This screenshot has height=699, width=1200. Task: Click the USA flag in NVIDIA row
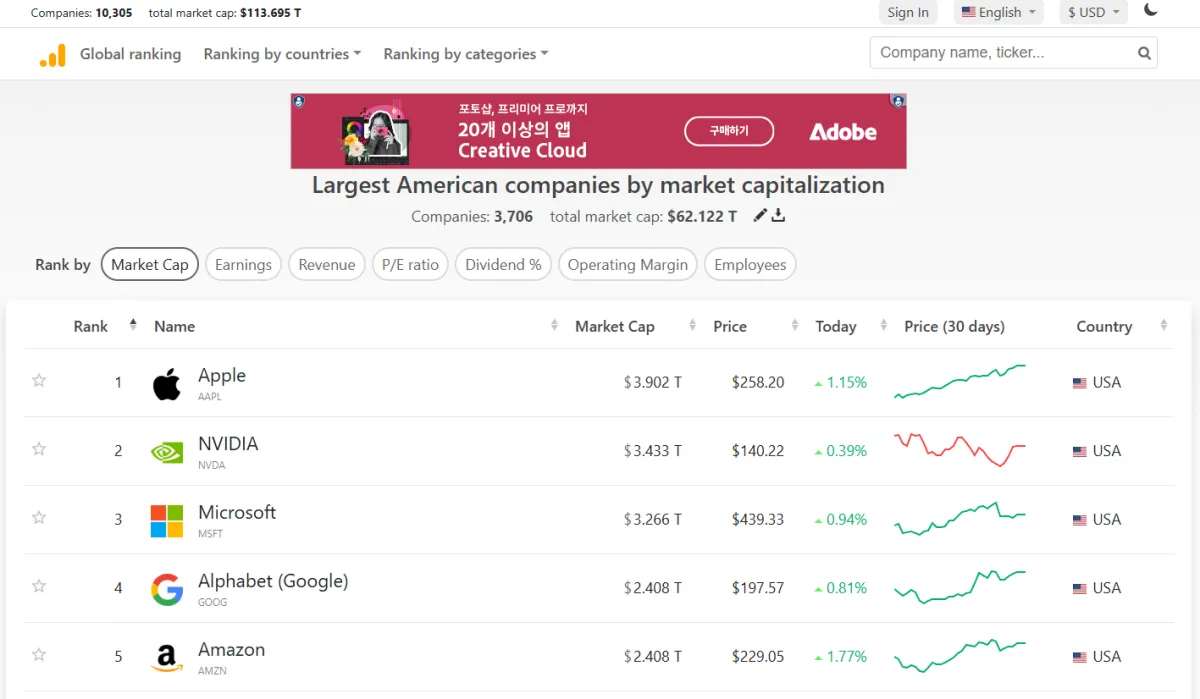[x=1079, y=452]
